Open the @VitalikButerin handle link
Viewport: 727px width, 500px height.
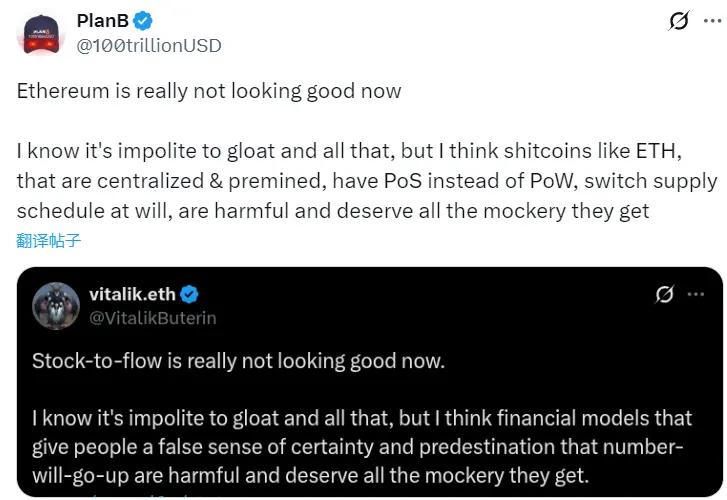[153, 318]
